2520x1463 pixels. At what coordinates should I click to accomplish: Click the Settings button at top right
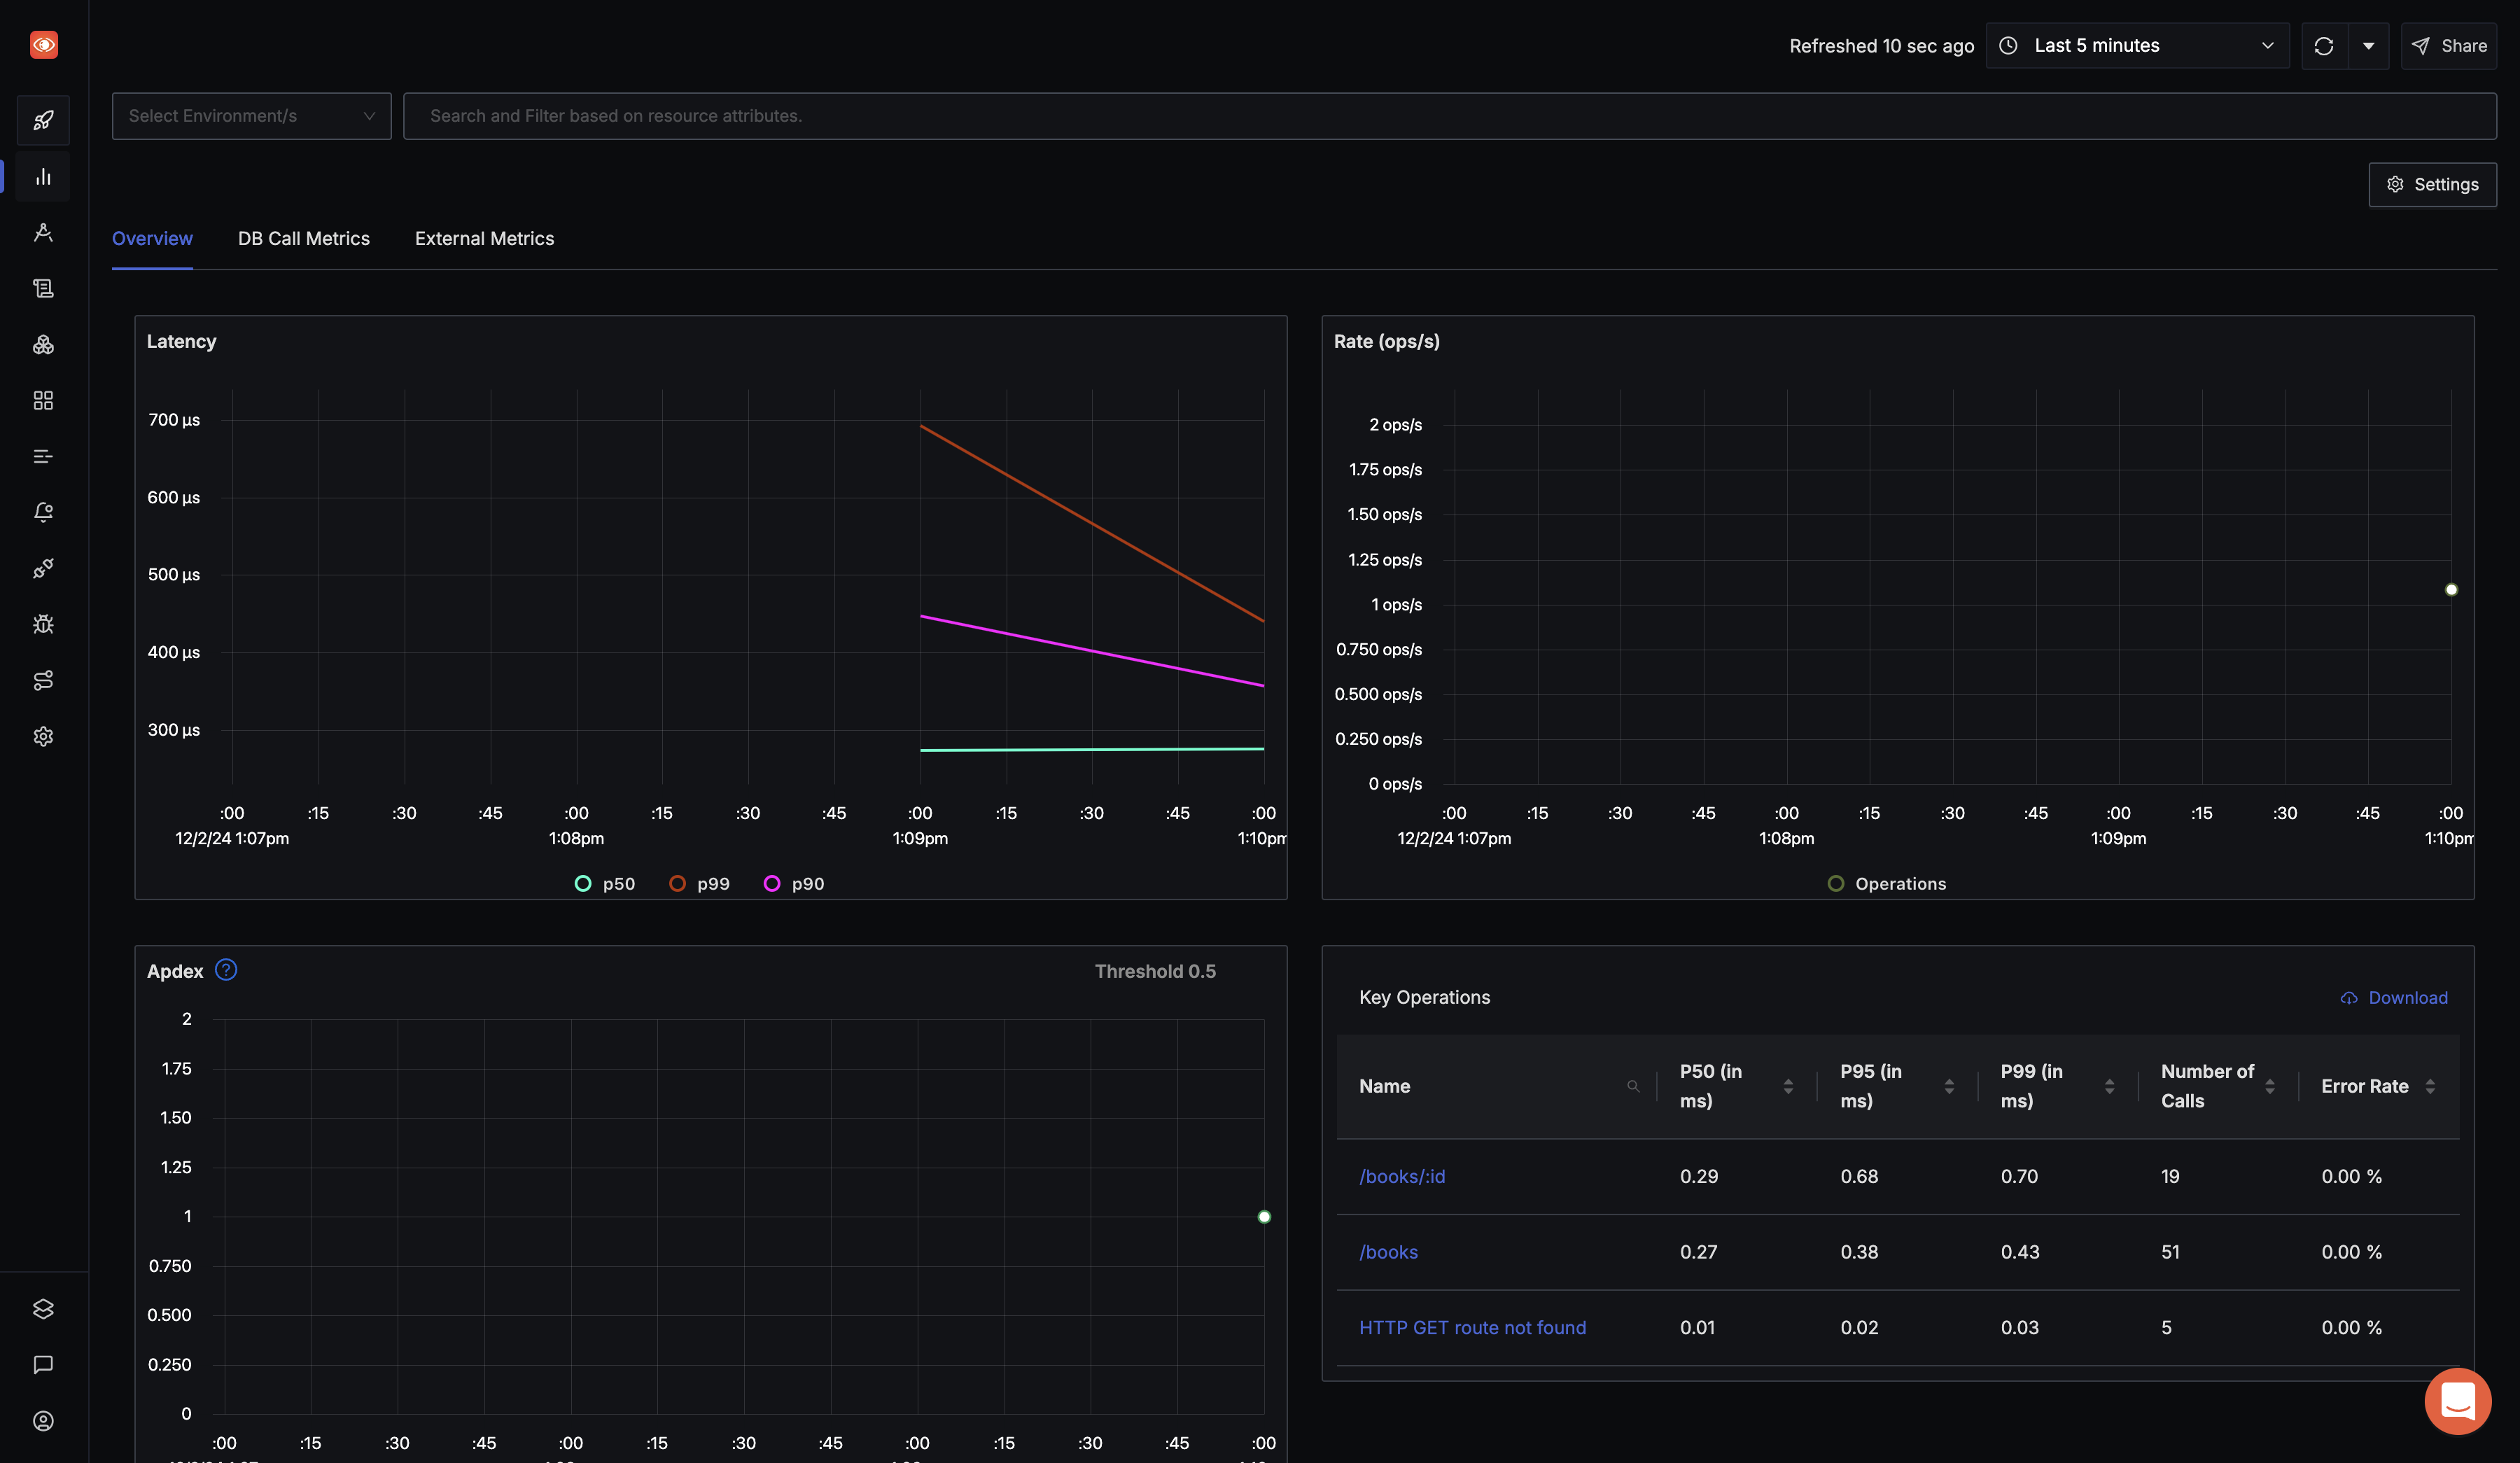tap(2432, 185)
